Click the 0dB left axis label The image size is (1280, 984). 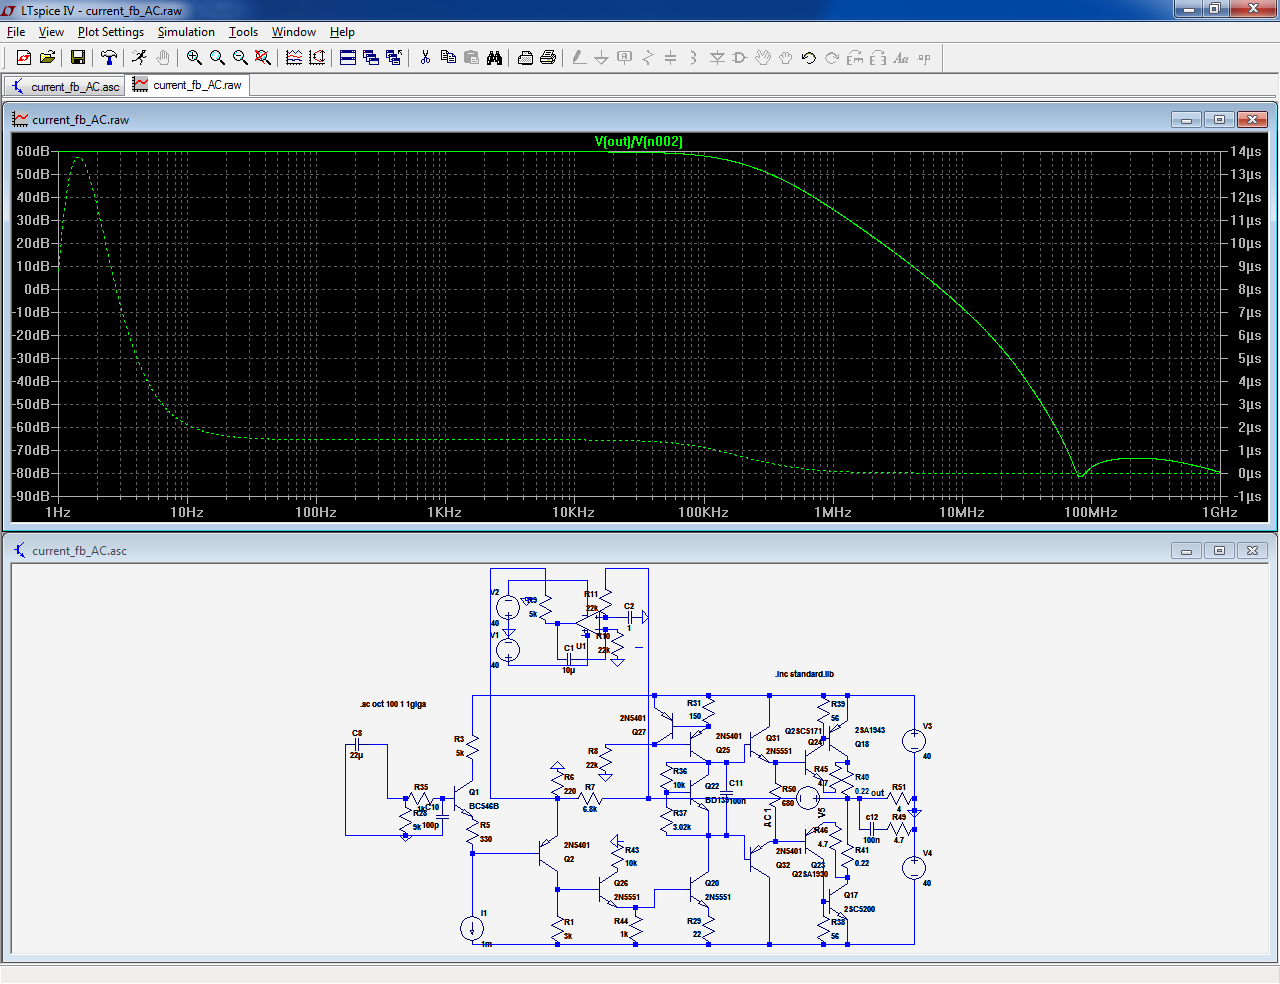point(38,289)
